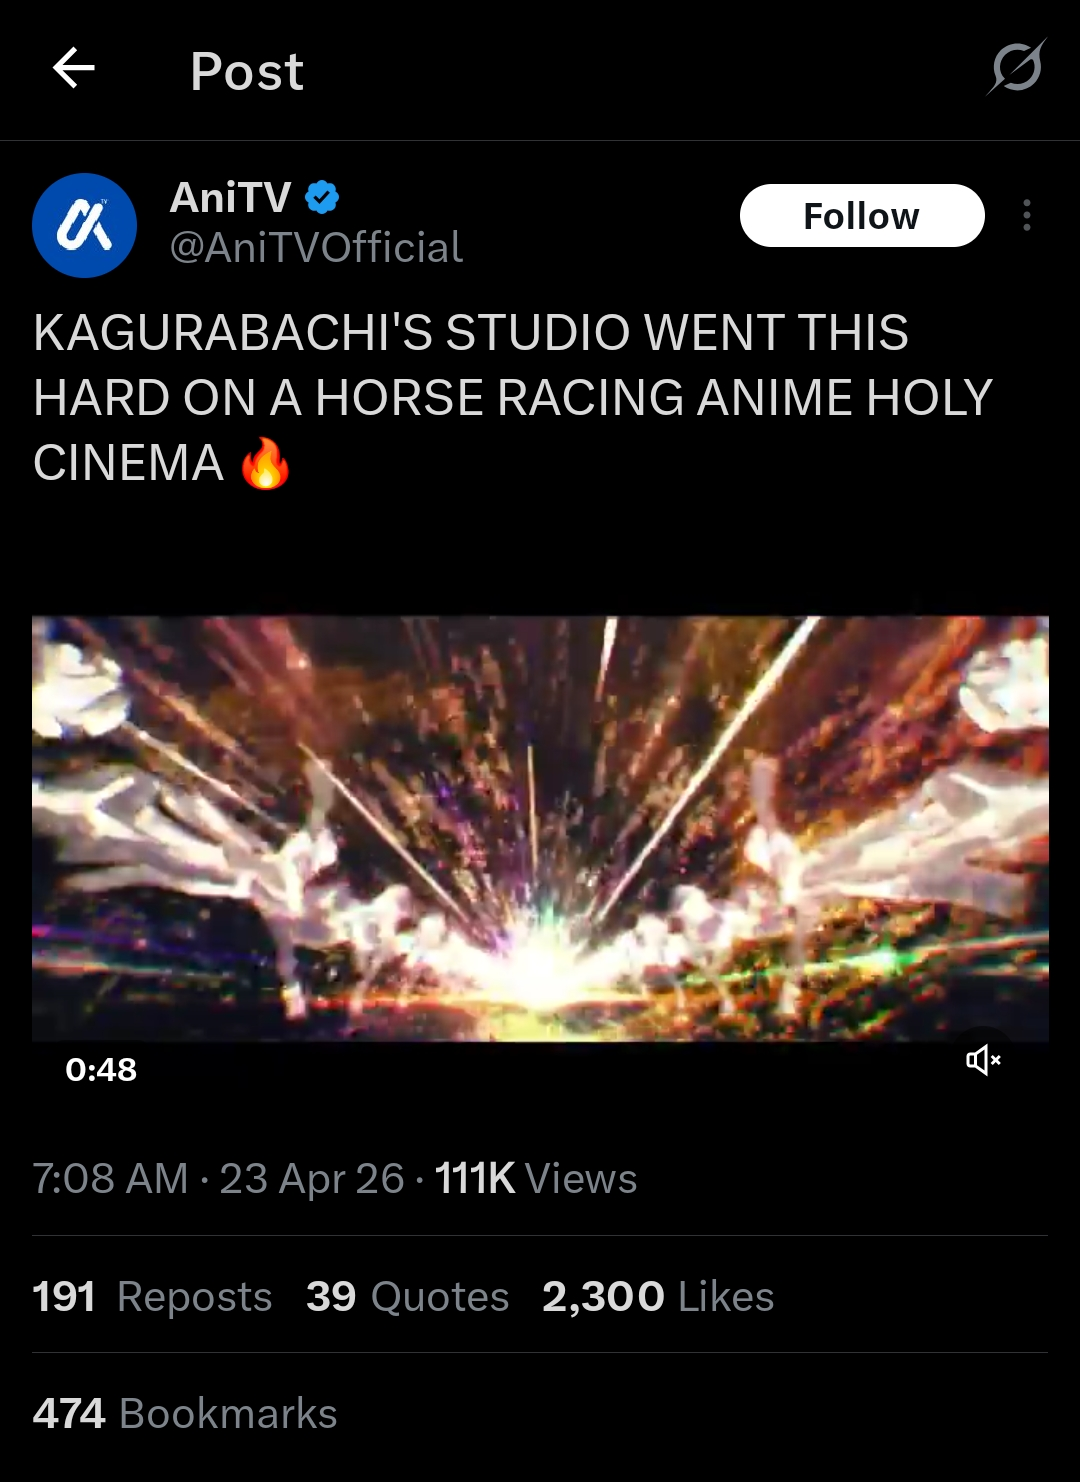Follow the AniTV account
The image size is (1080, 1482).
pyautogui.click(x=862, y=215)
